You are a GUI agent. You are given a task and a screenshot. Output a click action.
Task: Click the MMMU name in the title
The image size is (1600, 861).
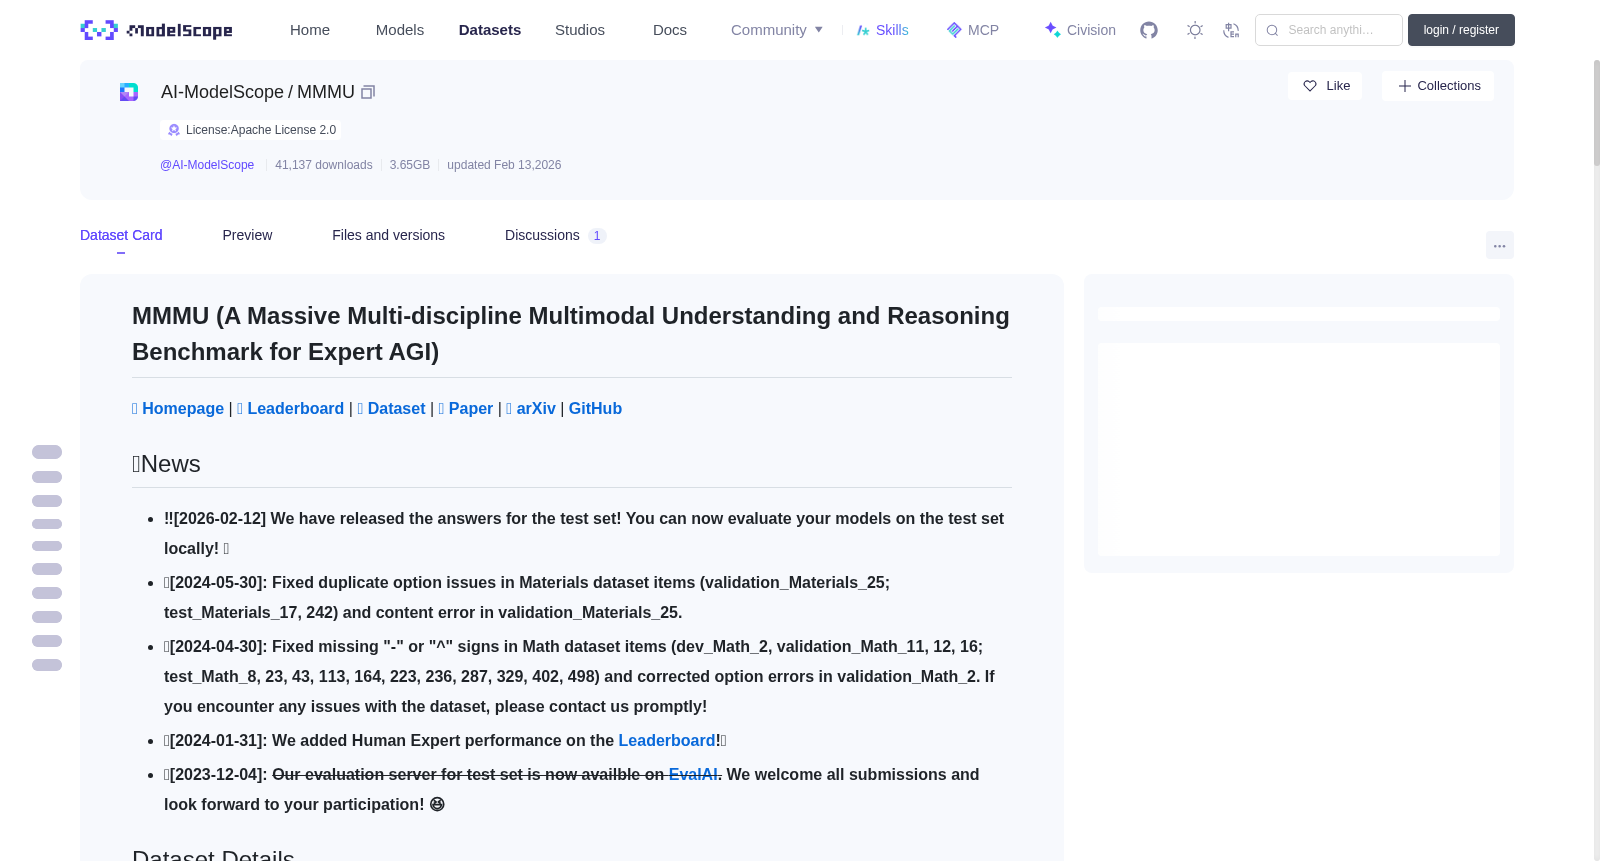click(x=326, y=92)
